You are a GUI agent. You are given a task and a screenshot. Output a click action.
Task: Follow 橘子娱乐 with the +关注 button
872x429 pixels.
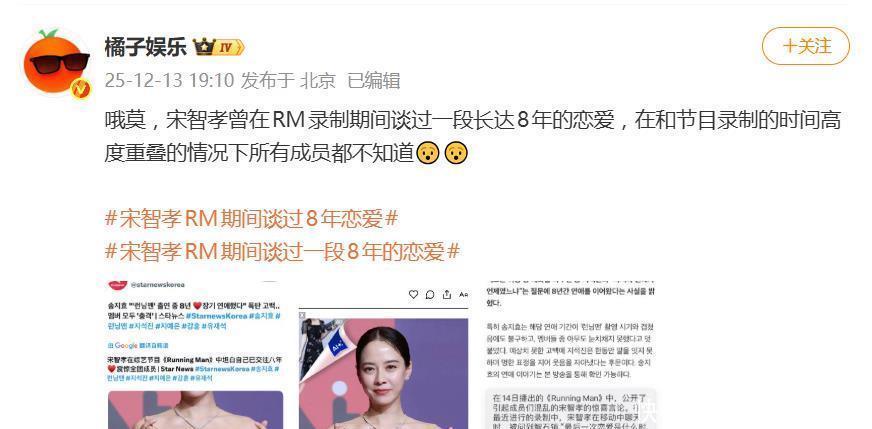pos(806,46)
